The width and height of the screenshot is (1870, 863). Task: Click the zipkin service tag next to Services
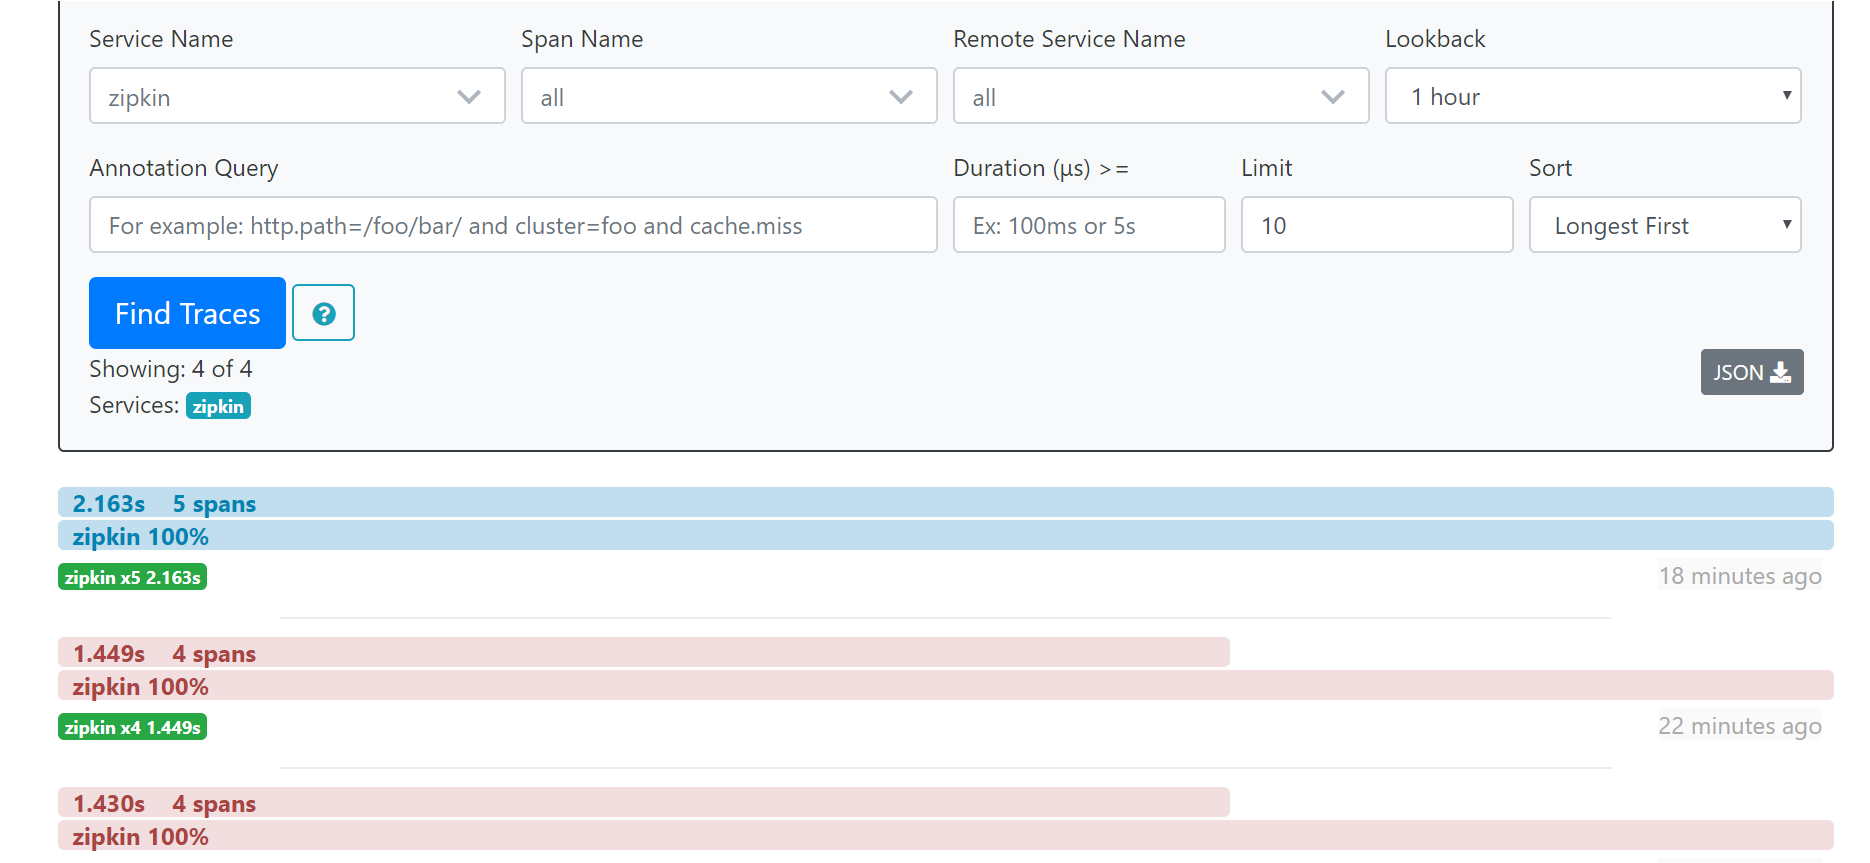point(218,406)
